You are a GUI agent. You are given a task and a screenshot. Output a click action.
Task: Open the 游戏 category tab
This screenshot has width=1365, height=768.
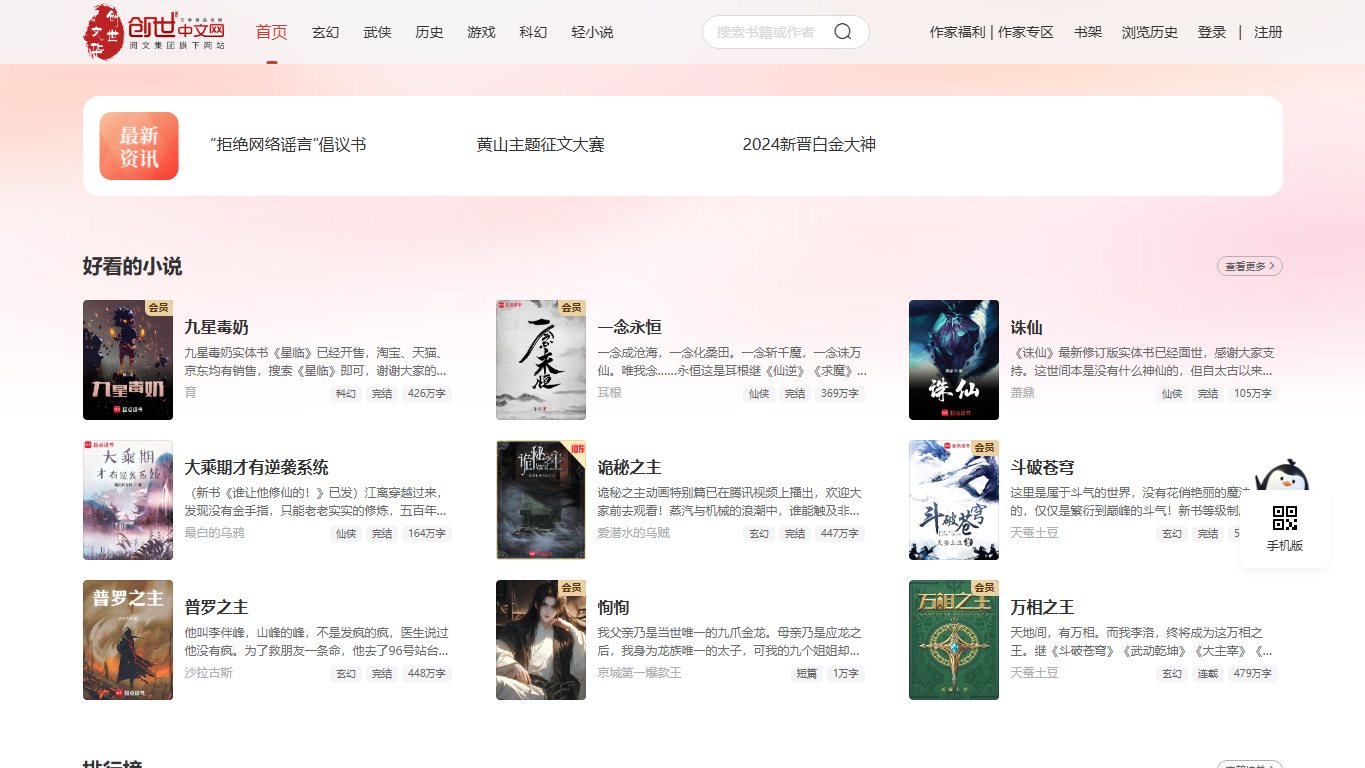click(x=481, y=32)
